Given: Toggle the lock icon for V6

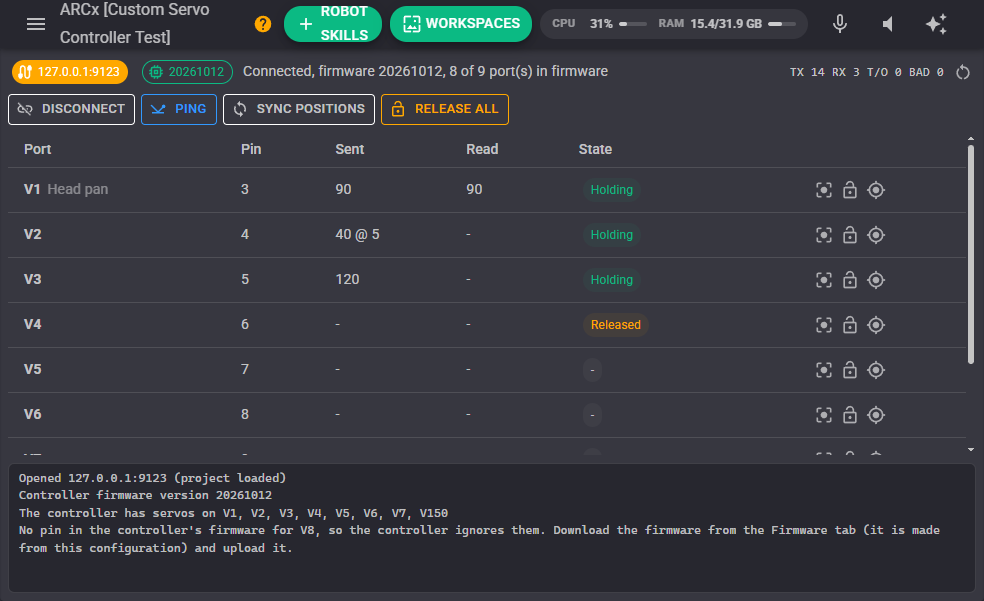Looking at the screenshot, I should click(x=850, y=415).
